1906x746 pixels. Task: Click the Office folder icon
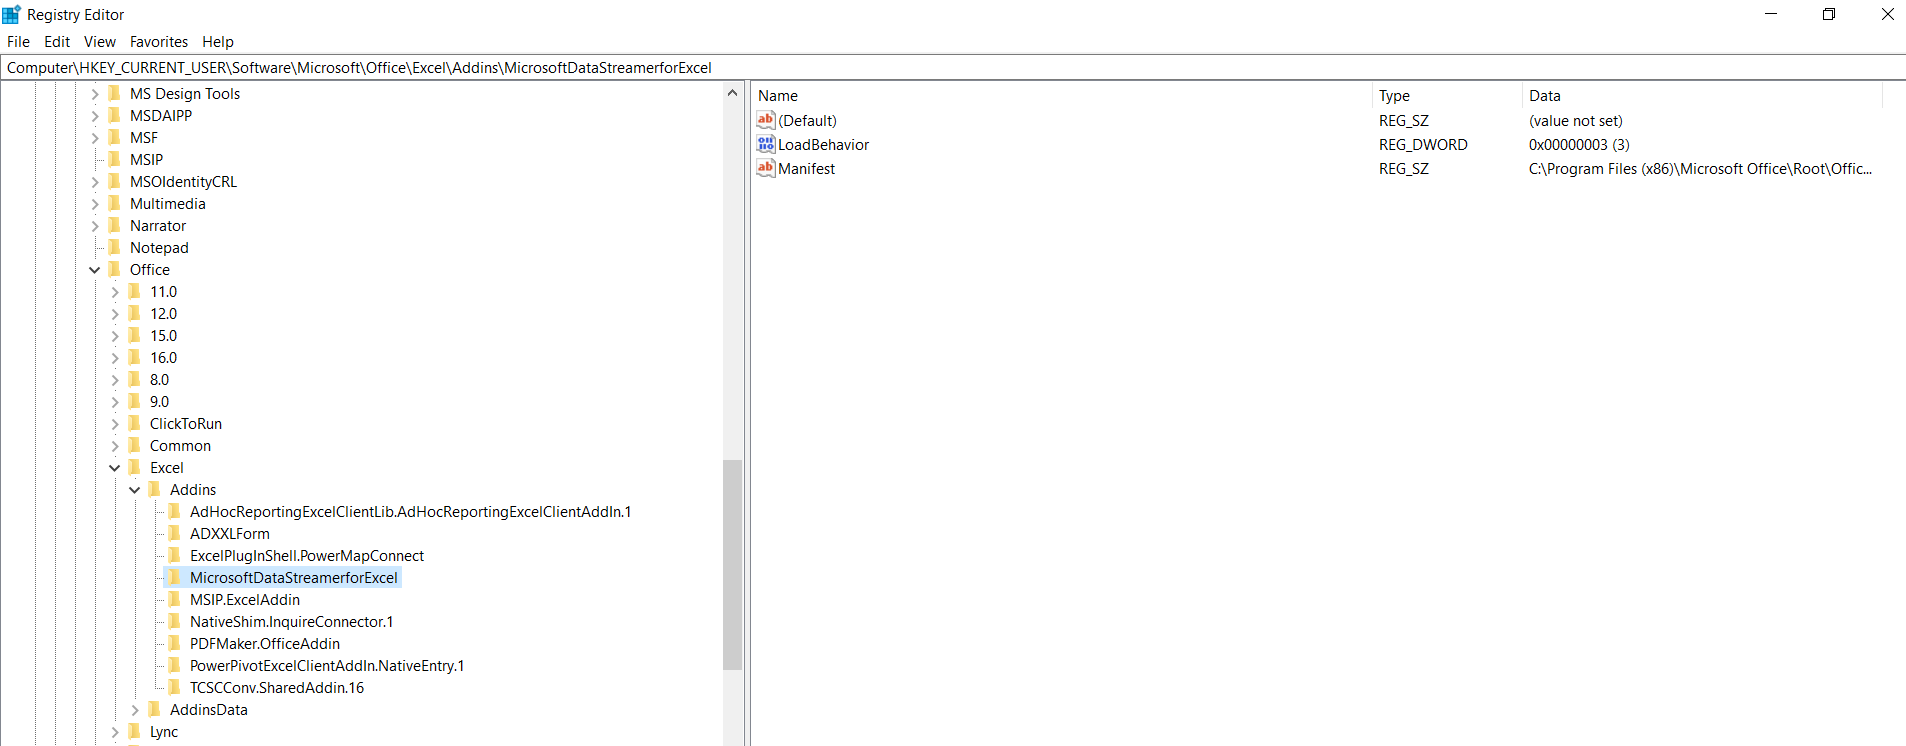point(114,269)
